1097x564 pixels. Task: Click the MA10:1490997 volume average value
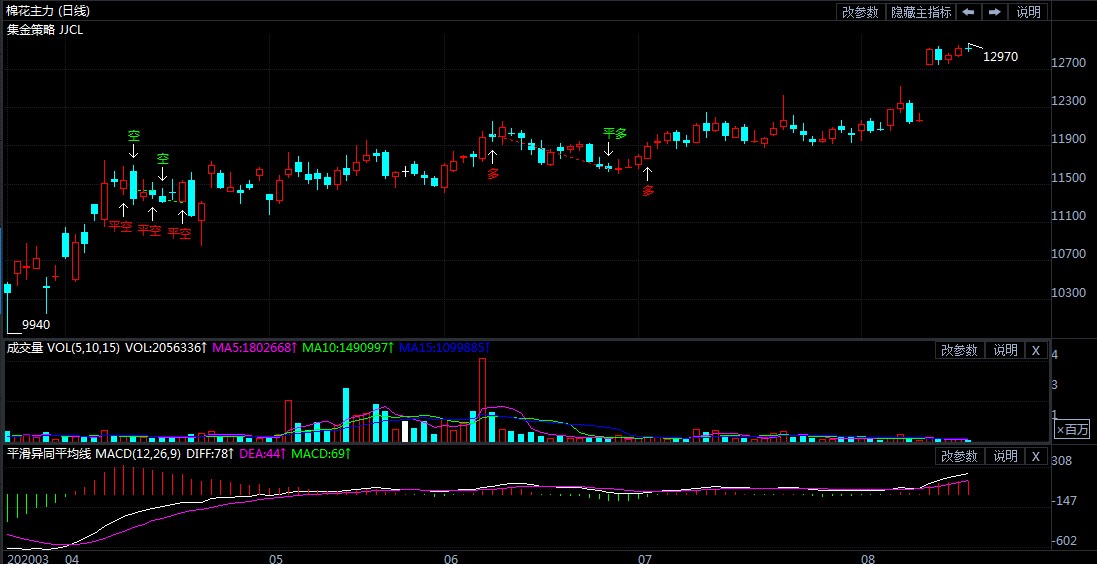coord(348,348)
